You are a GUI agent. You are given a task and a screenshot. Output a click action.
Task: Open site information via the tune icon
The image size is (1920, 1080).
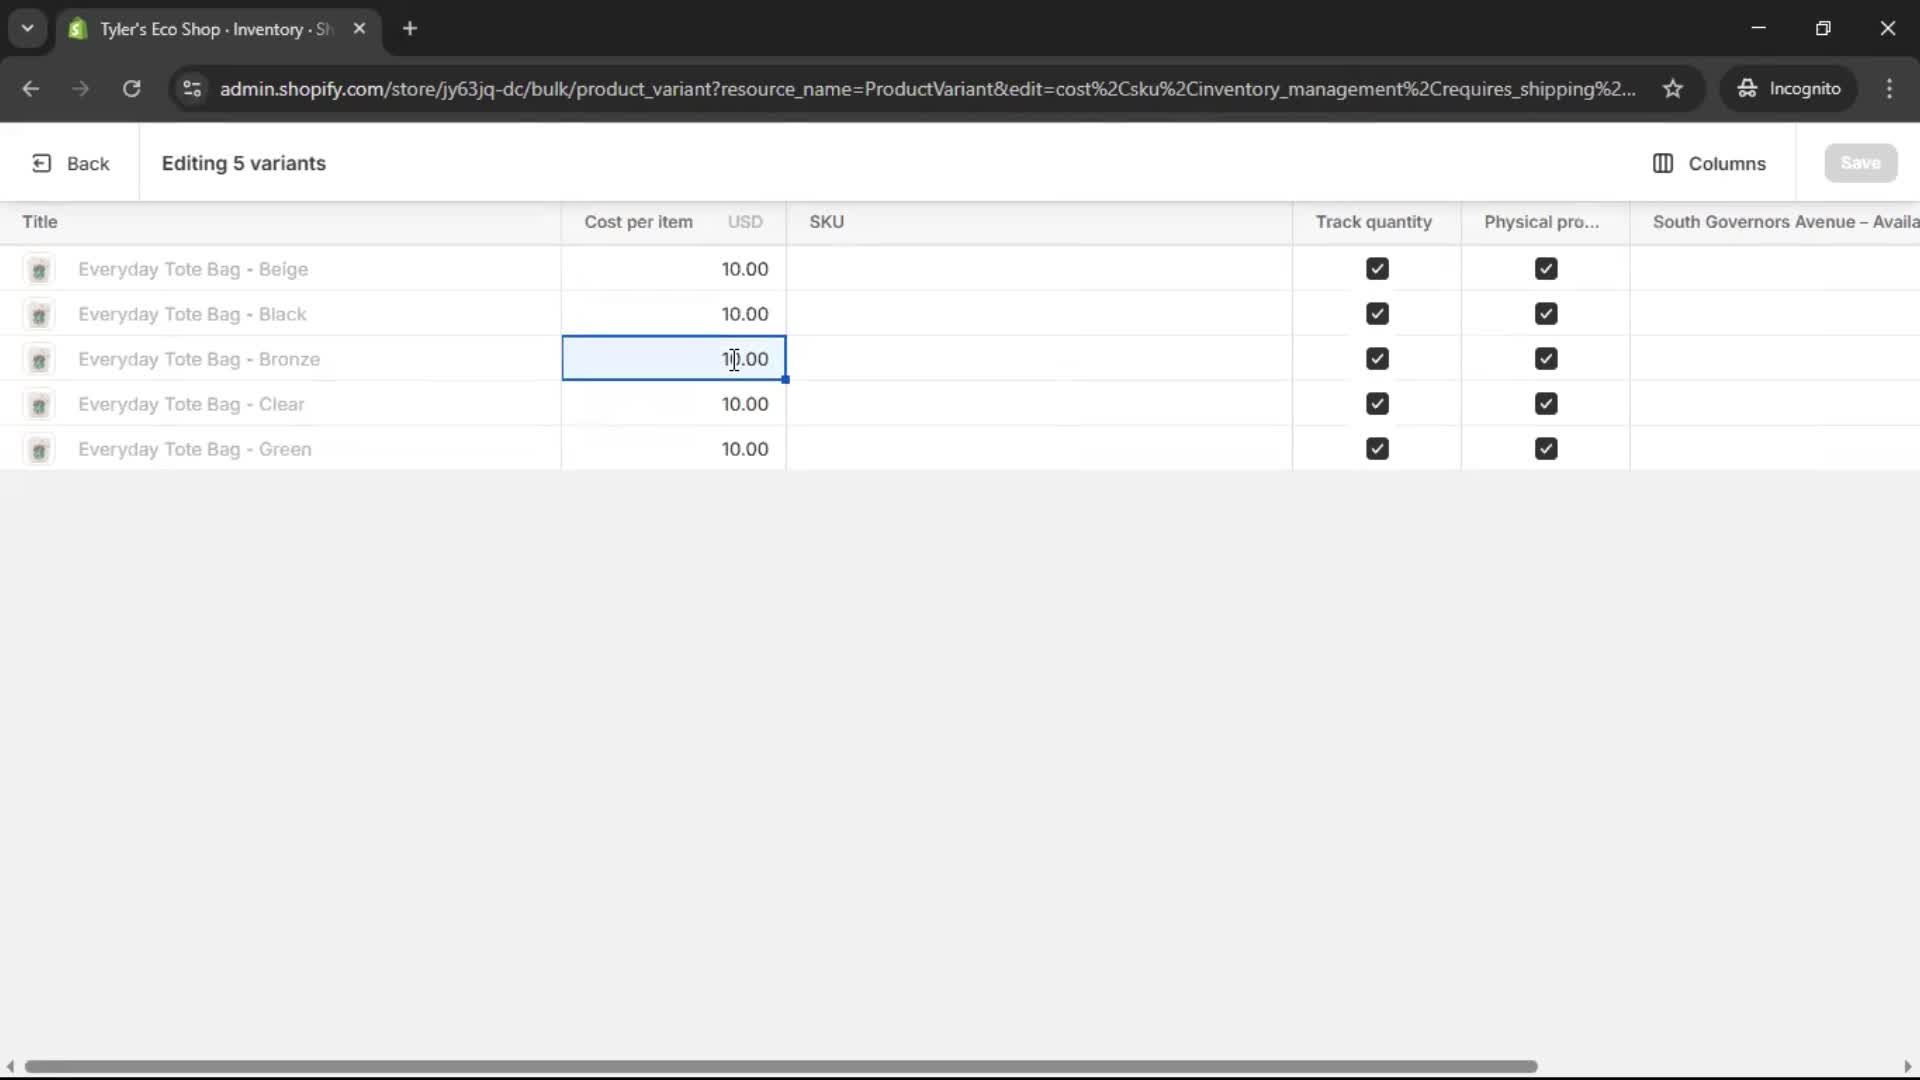(x=191, y=89)
